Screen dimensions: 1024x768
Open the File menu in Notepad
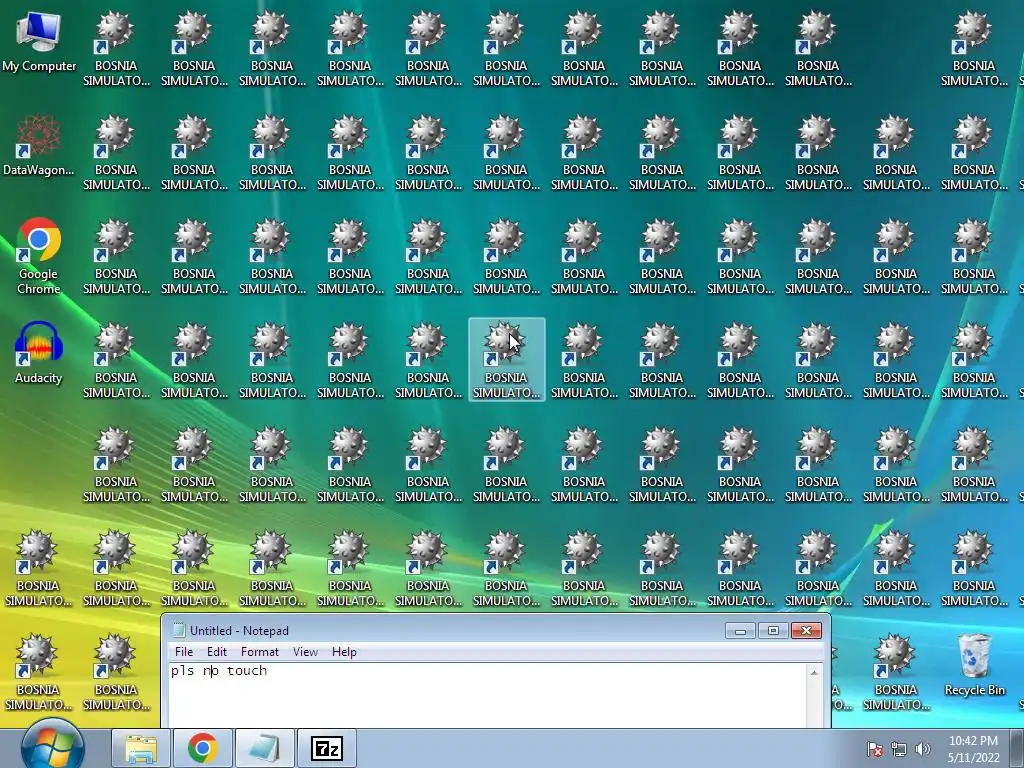[x=184, y=652]
